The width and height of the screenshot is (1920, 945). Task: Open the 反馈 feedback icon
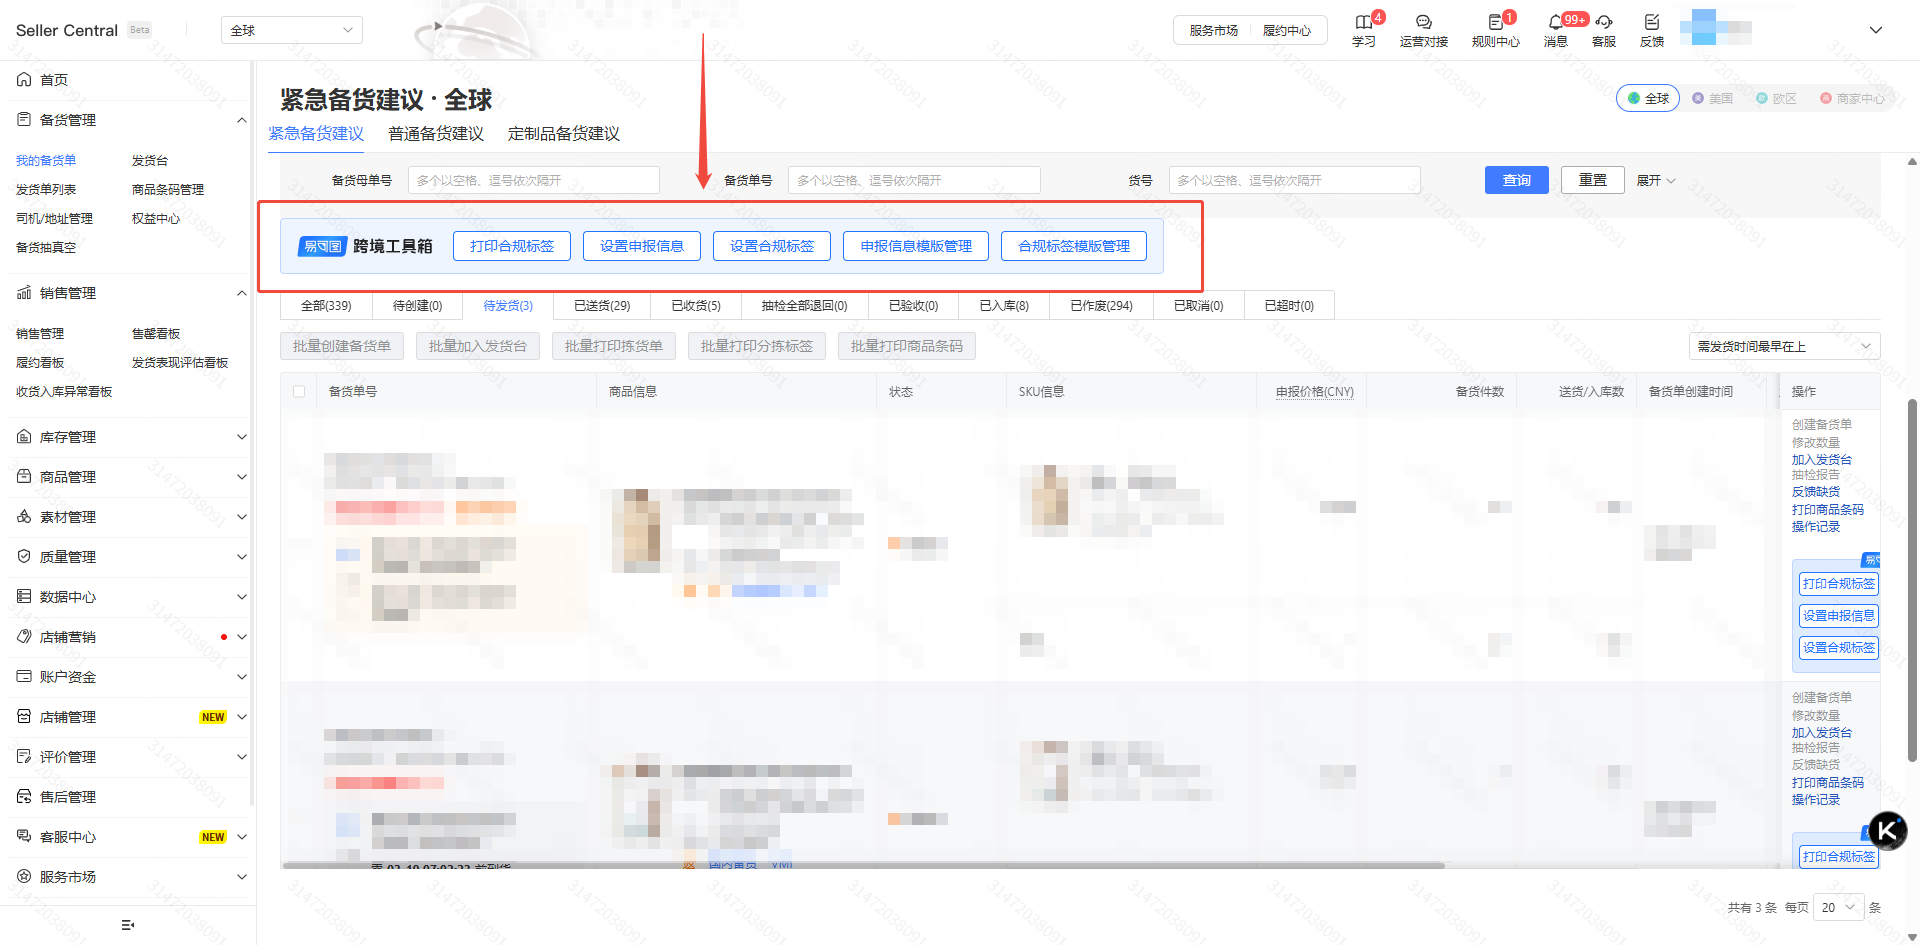(1652, 22)
